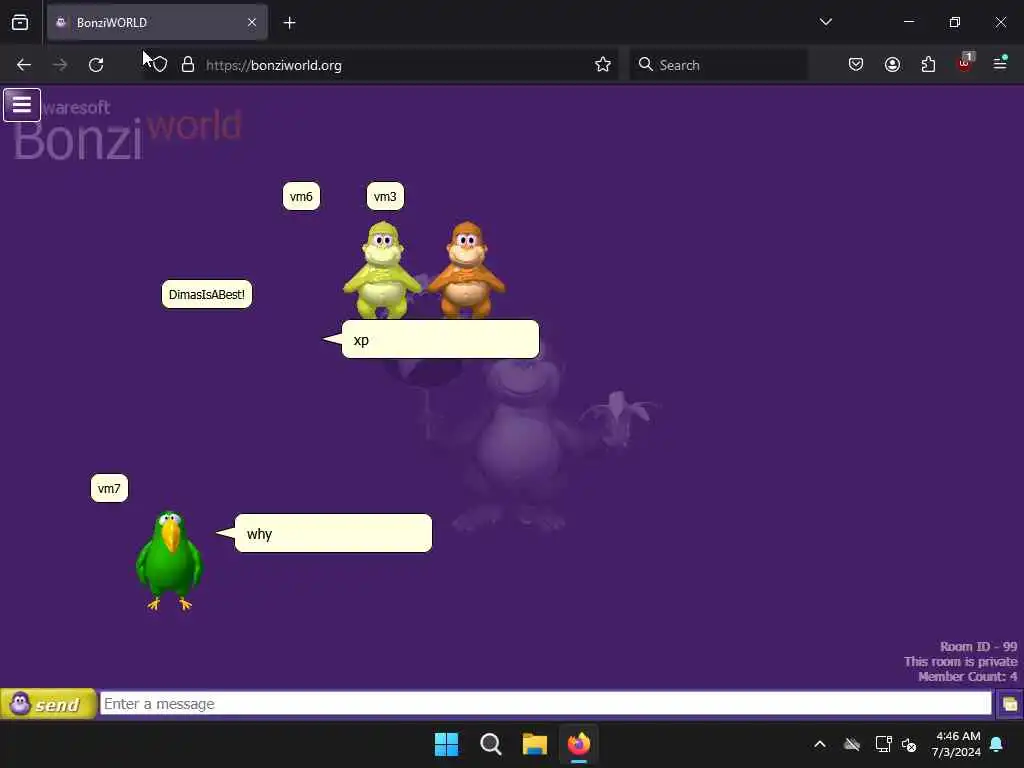This screenshot has height=768, width=1024.
Task: Open a new tab with plus button
Action: tap(289, 23)
